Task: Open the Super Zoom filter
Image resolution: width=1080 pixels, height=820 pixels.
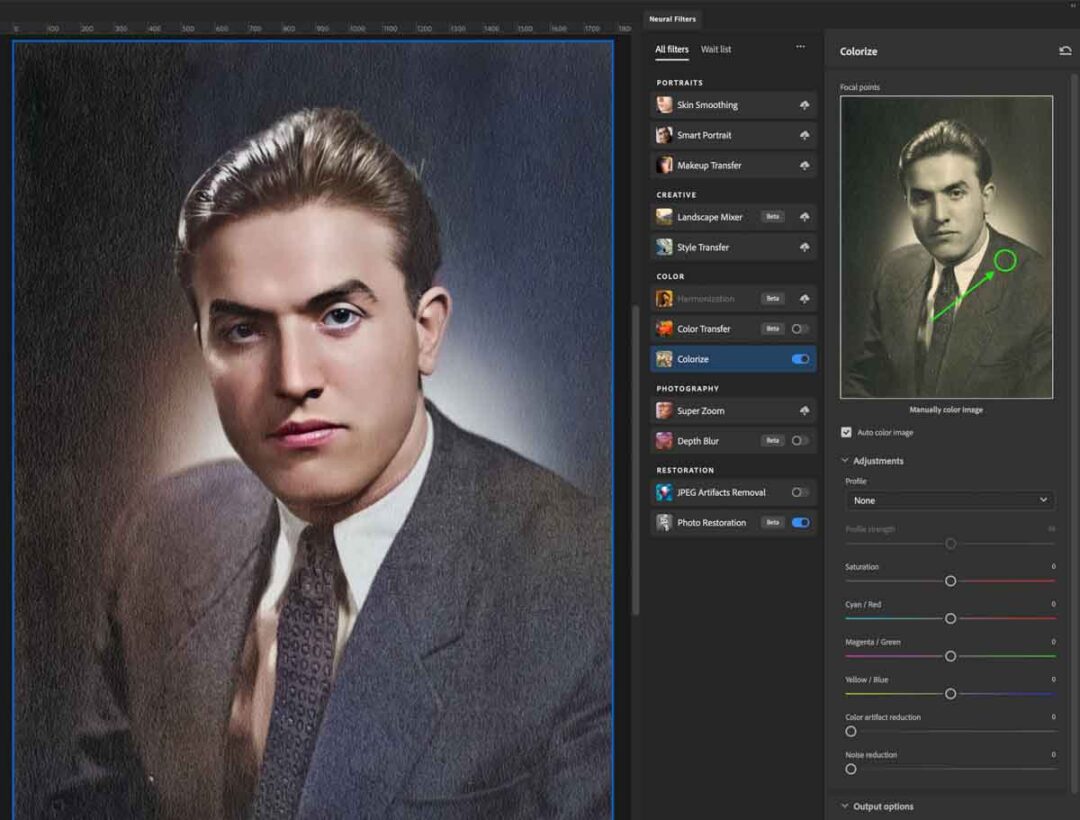Action: (x=662, y=410)
